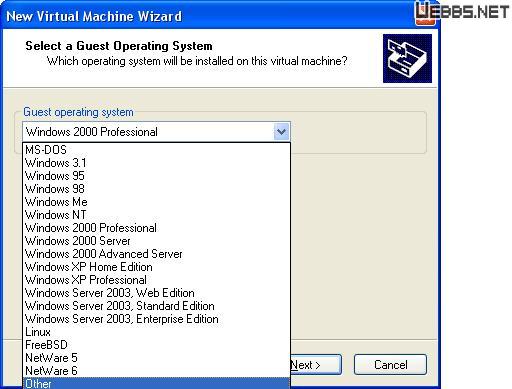
Task: Pick Windows XP Professional
Action: [157, 280]
